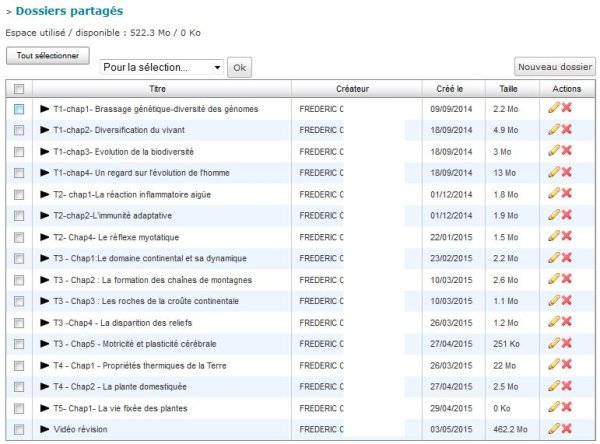
Task: Open the 'Pour la sélection...' dropdown
Action: [x=162, y=67]
